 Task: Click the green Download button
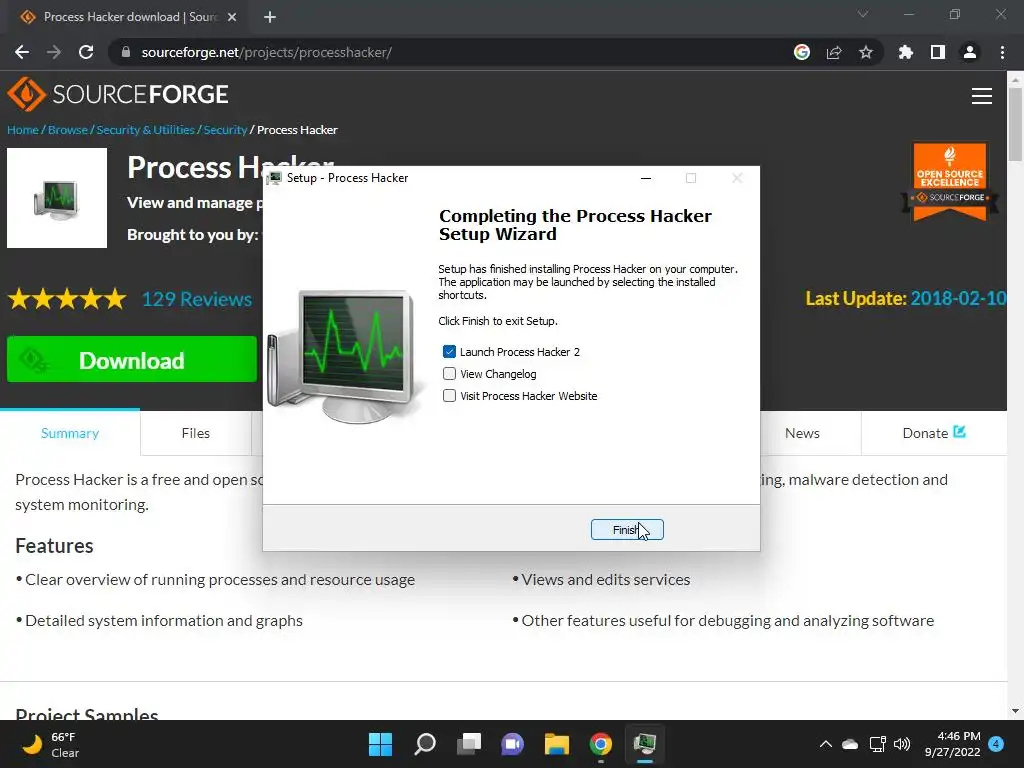tap(132, 359)
